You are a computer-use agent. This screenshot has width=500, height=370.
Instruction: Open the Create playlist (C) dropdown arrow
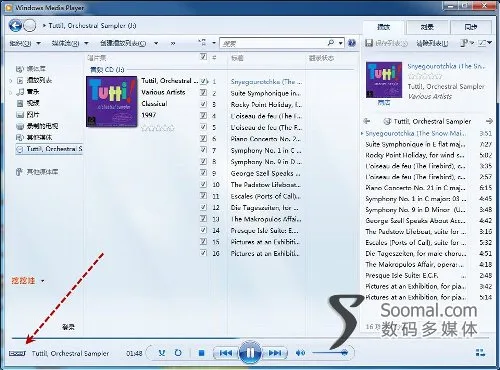point(156,43)
